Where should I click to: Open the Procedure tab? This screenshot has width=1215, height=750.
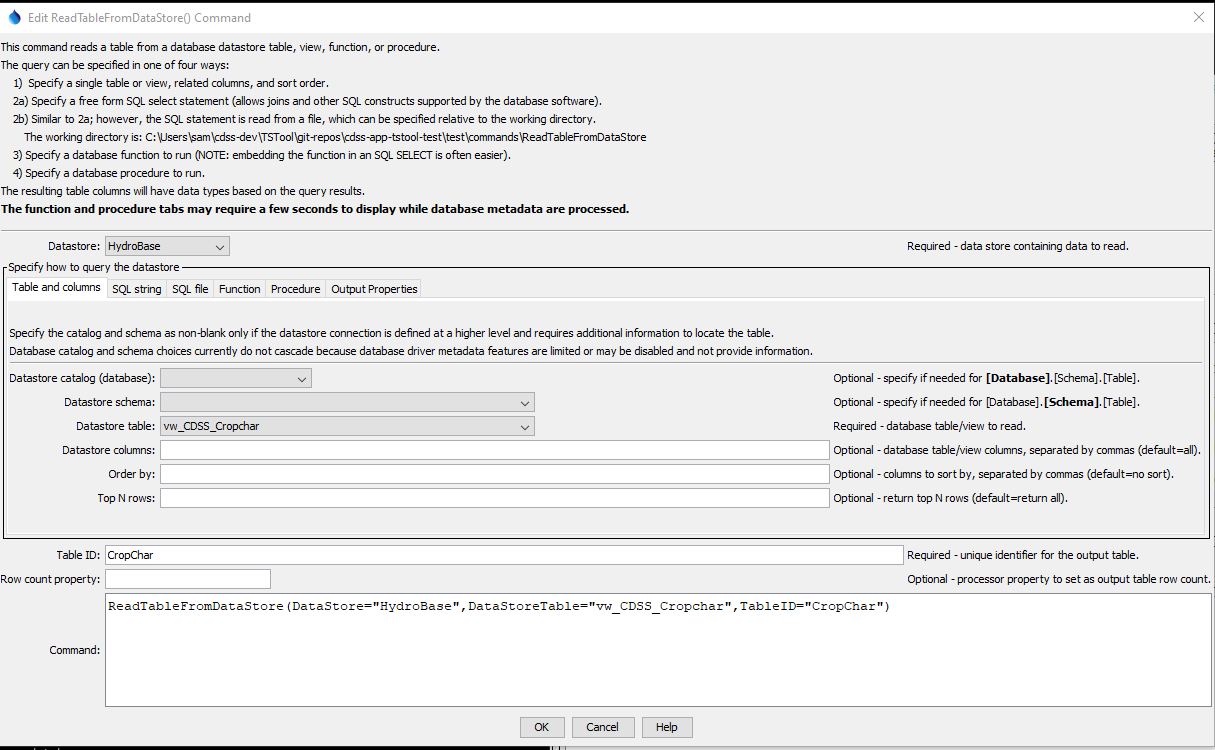point(296,289)
